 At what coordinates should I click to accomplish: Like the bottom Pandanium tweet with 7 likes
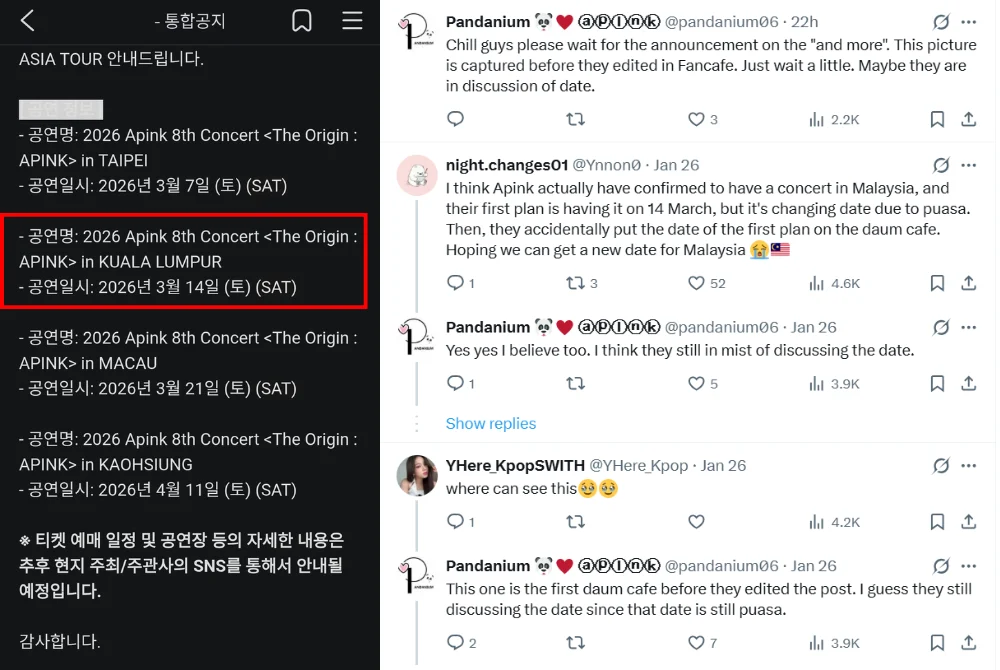tap(697, 642)
